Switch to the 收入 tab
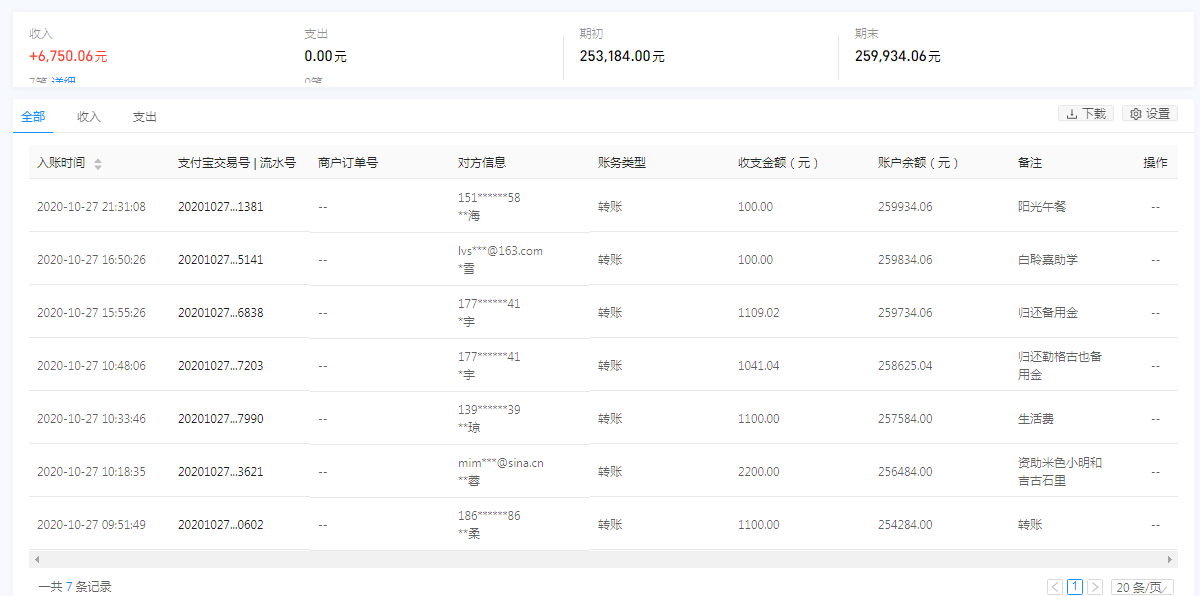1200x596 pixels. pos(89,117)
